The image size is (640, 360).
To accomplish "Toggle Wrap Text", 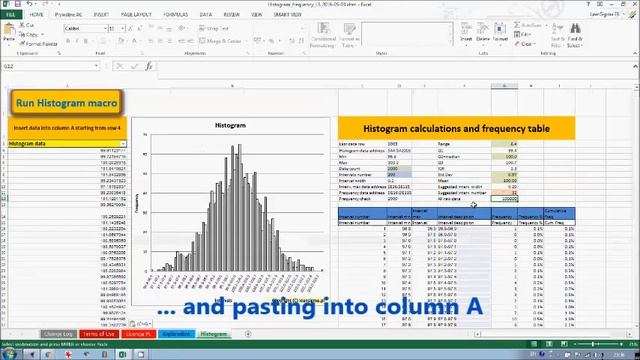I will 214,29.
